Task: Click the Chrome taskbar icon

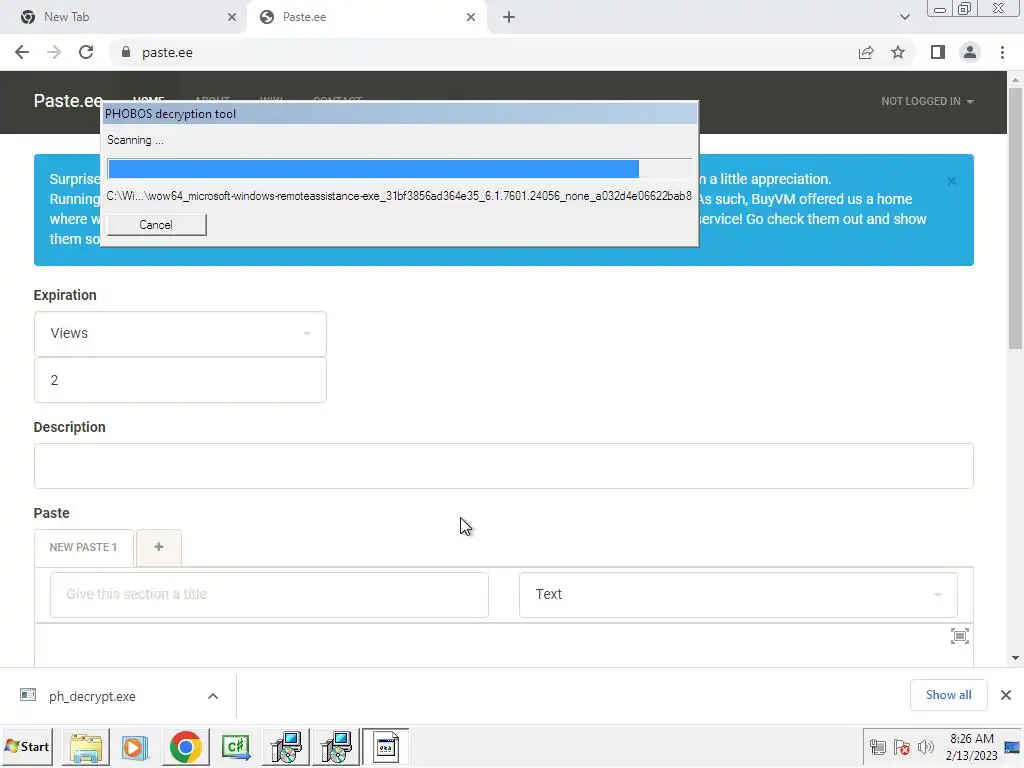Action: point(185,747)
